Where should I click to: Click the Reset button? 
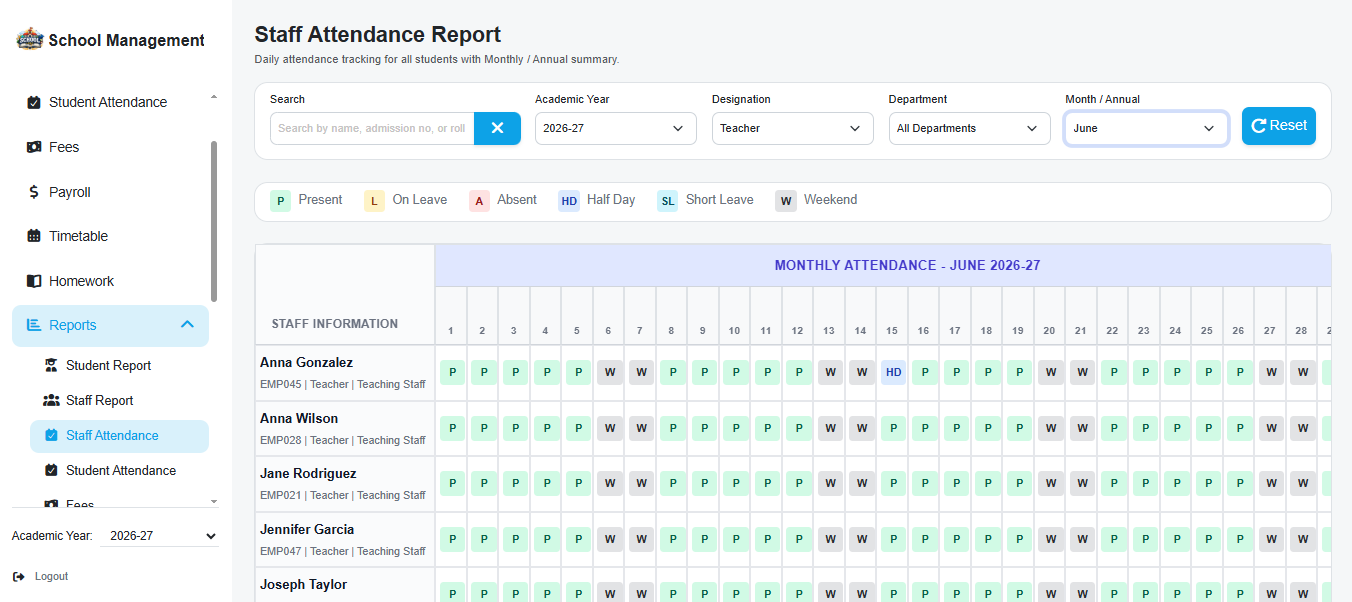pyautogui.click(x=1279, y=126)
